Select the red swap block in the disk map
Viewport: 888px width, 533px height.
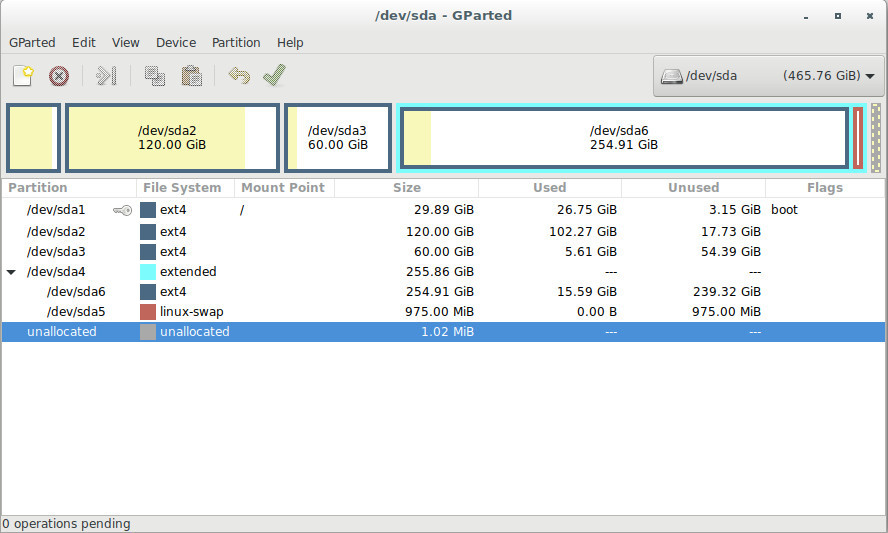(x=858, y=138)
